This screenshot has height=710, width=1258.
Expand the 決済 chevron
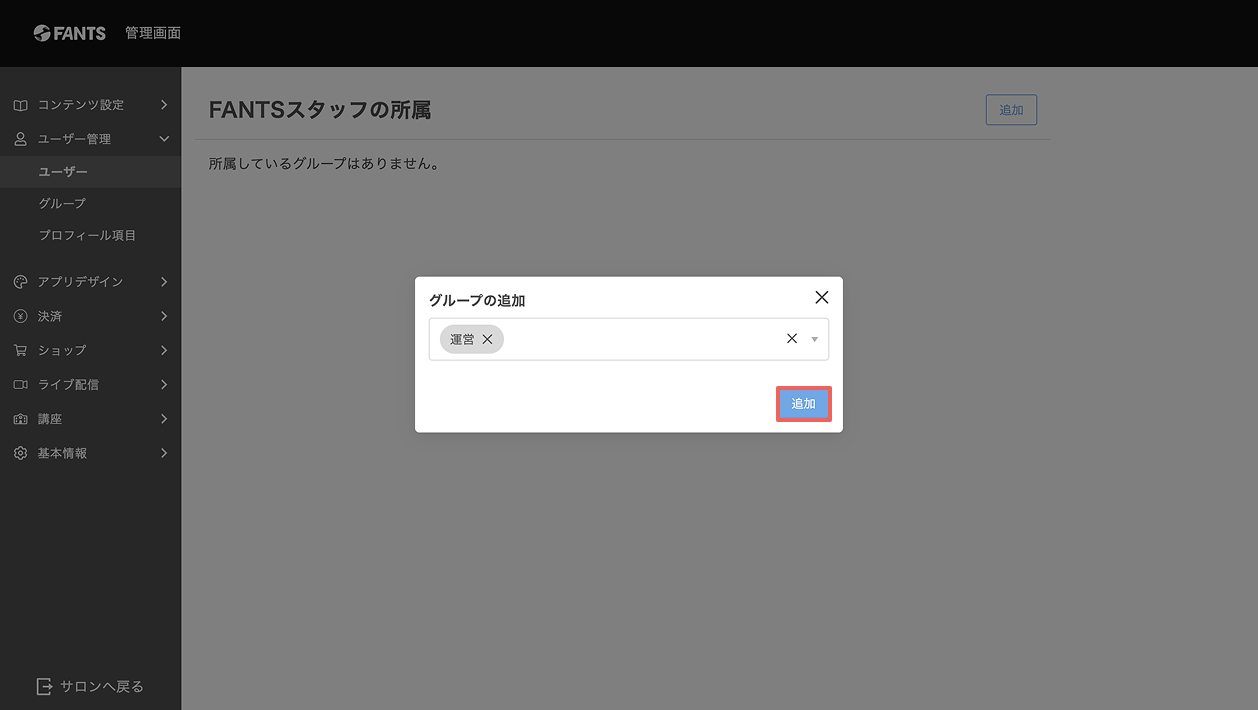[164, 316]
